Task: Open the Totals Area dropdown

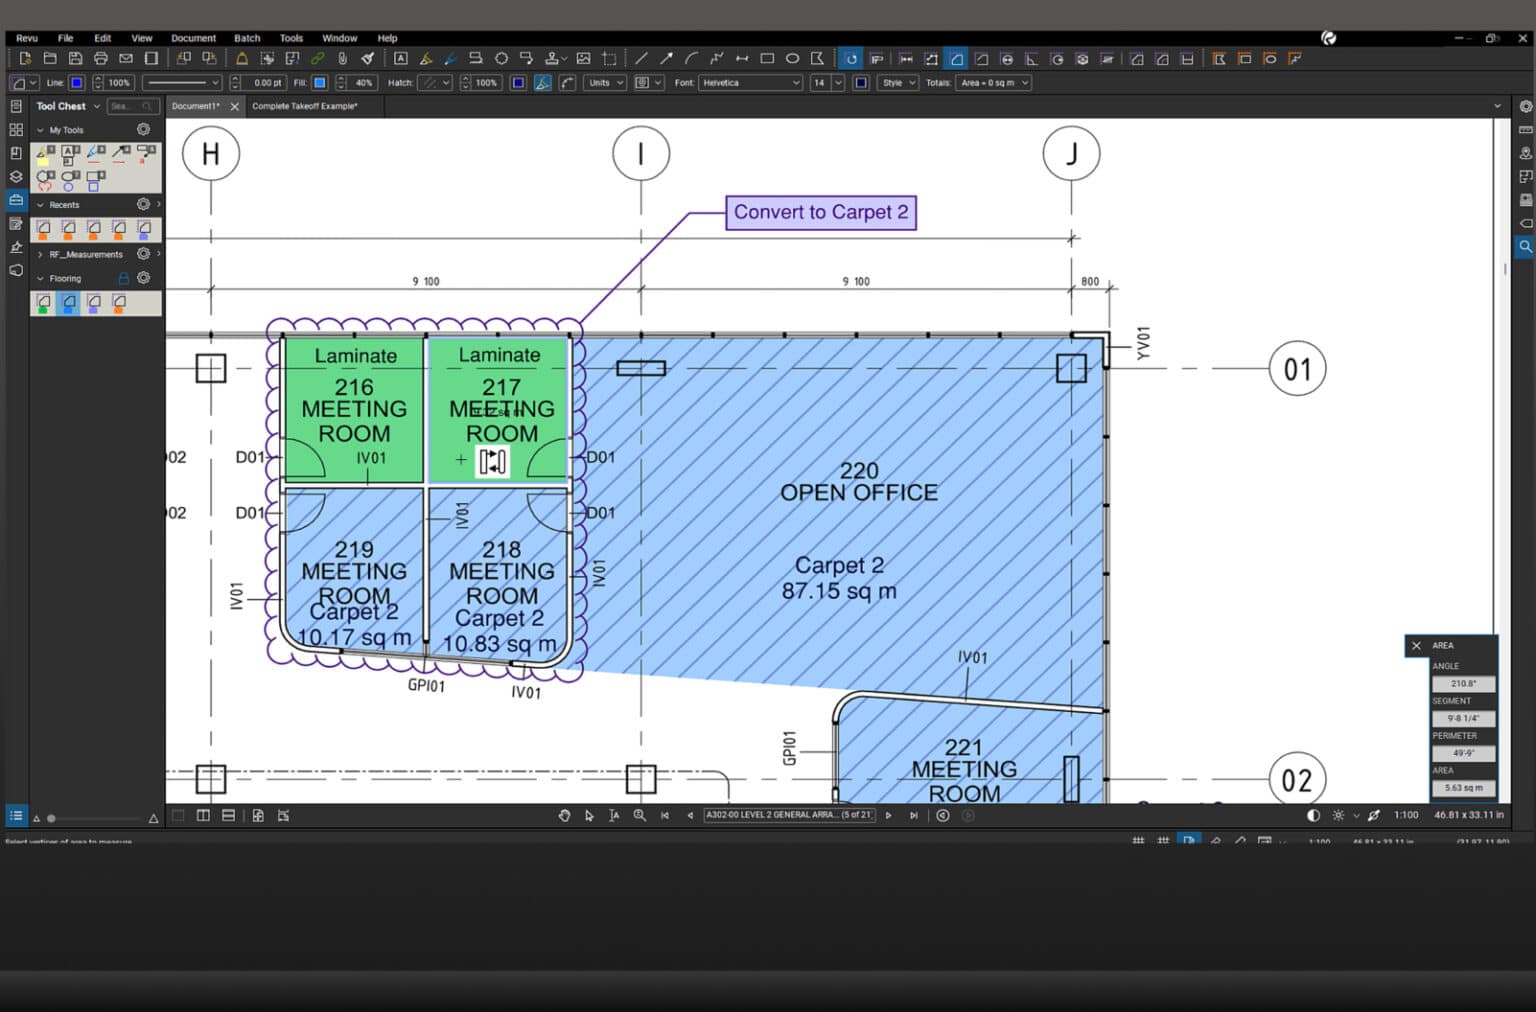Action: point(993,83)
